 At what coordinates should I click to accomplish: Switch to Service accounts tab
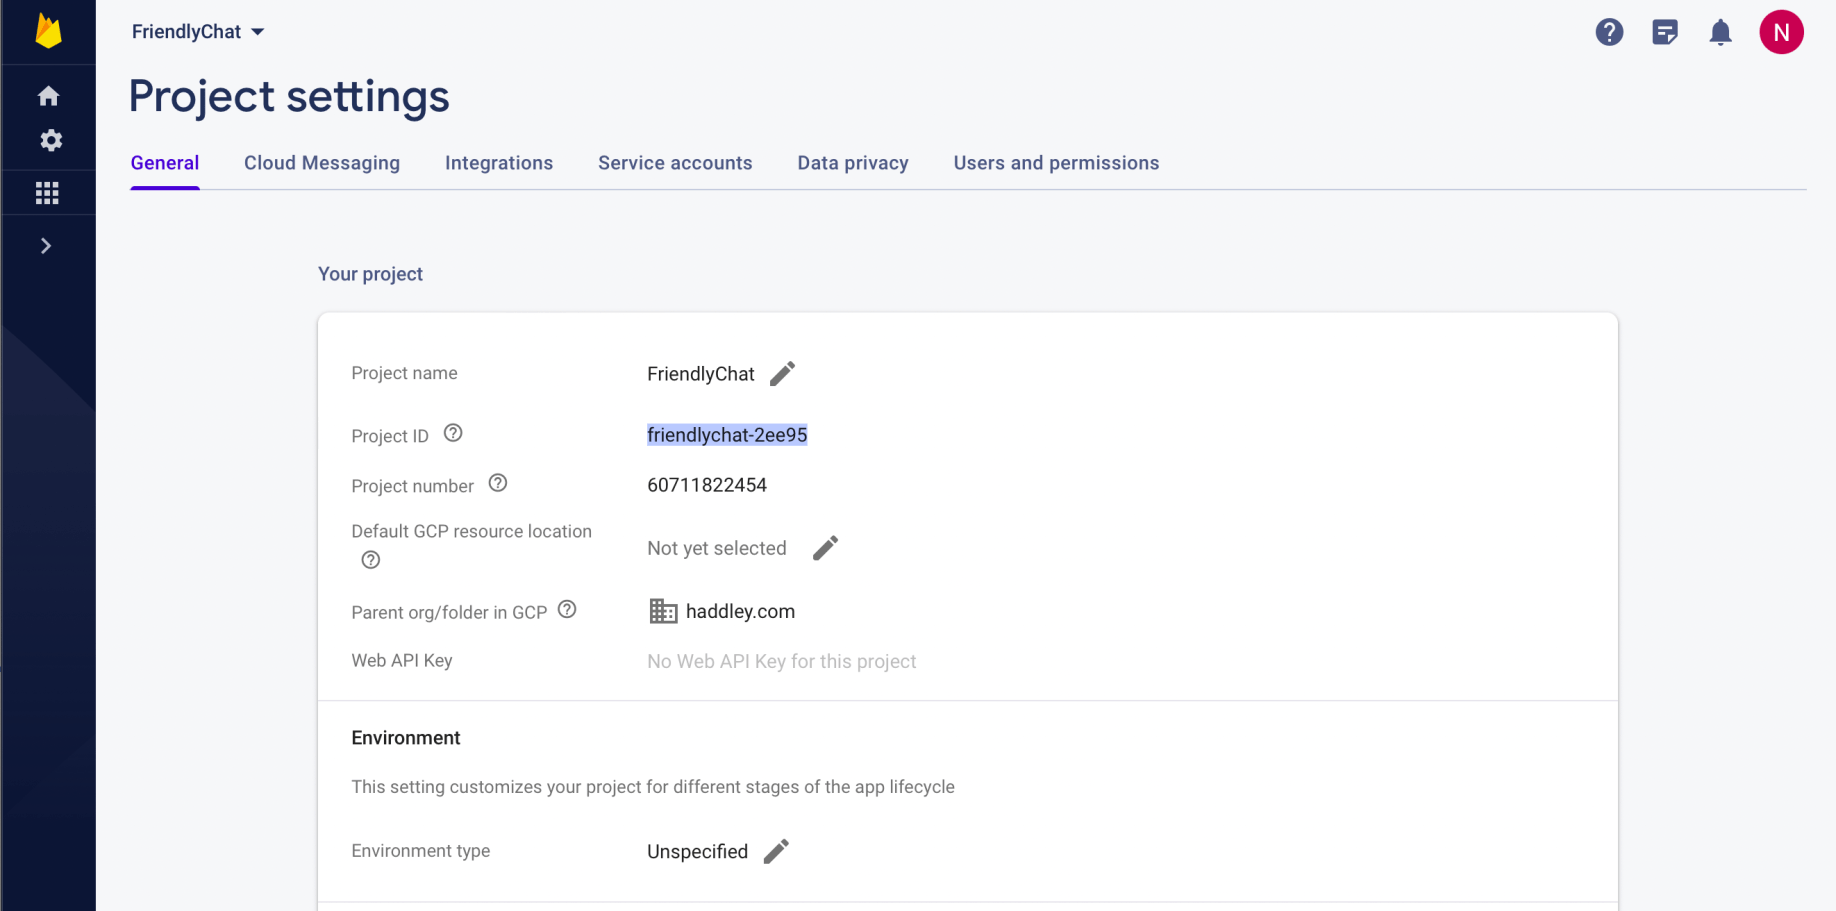pyautogui.click(x=675, y=163)
